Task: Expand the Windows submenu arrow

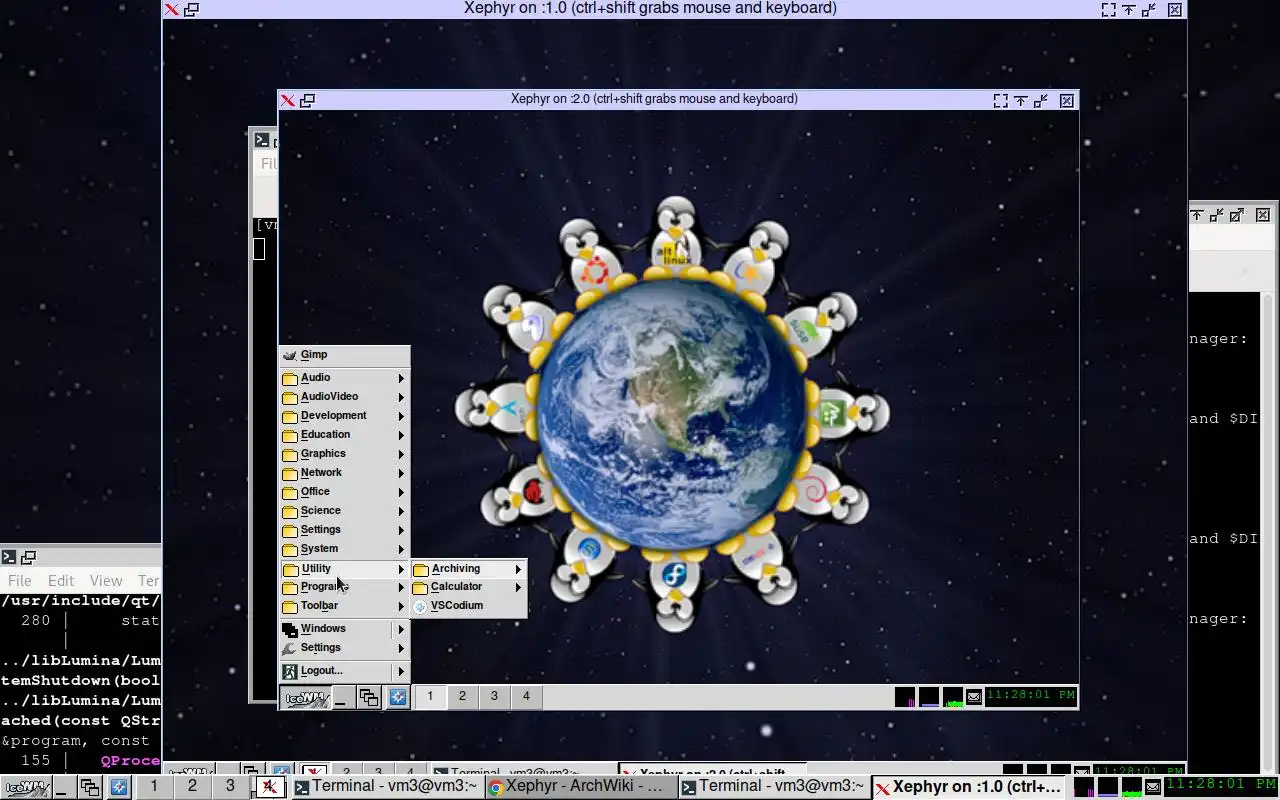Action: tap(401, 629)
